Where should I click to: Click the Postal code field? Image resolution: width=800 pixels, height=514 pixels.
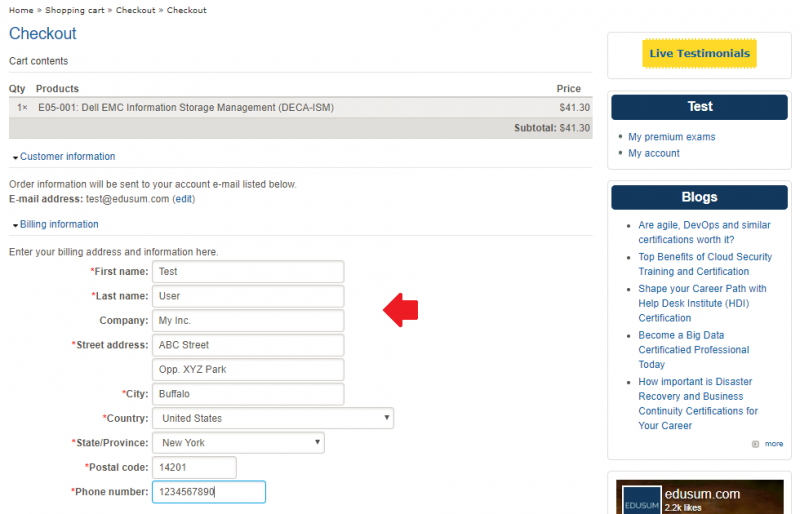point(193,467)
